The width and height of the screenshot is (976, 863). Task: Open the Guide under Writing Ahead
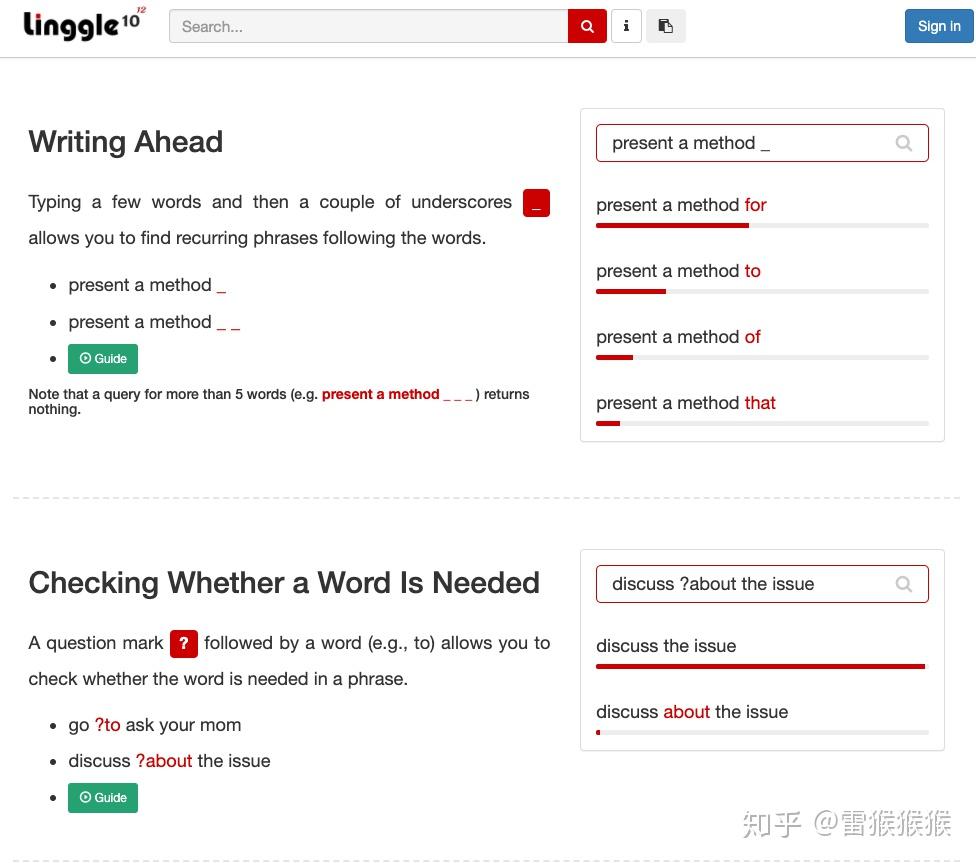coord(103,358)
